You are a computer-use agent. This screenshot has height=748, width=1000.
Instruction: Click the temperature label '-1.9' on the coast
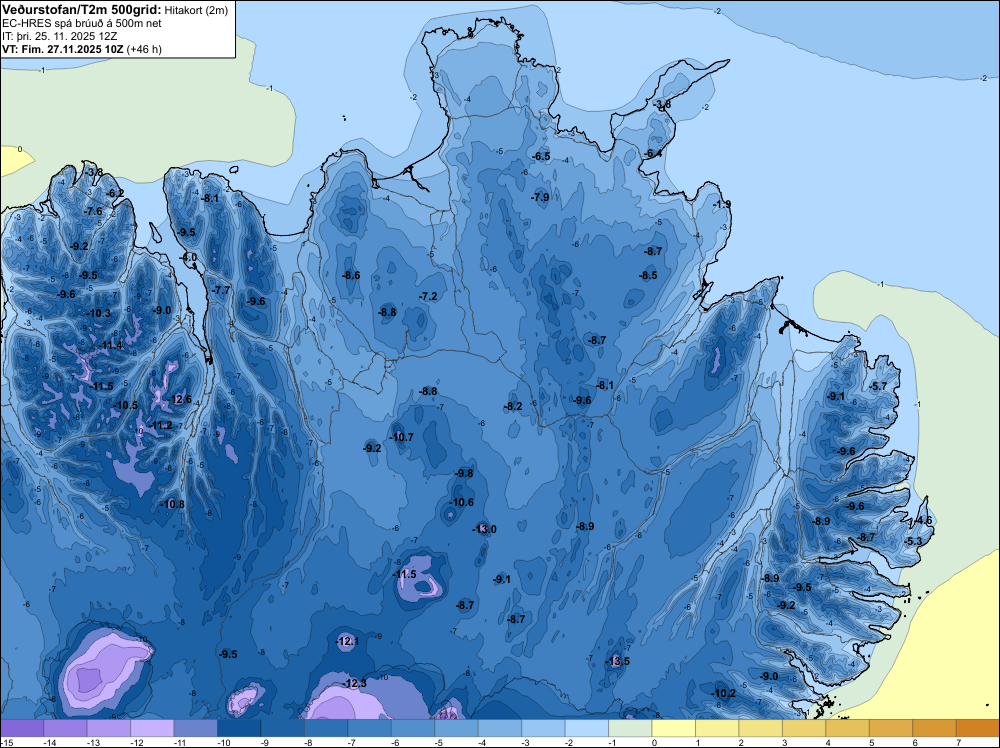coord(722,204)
